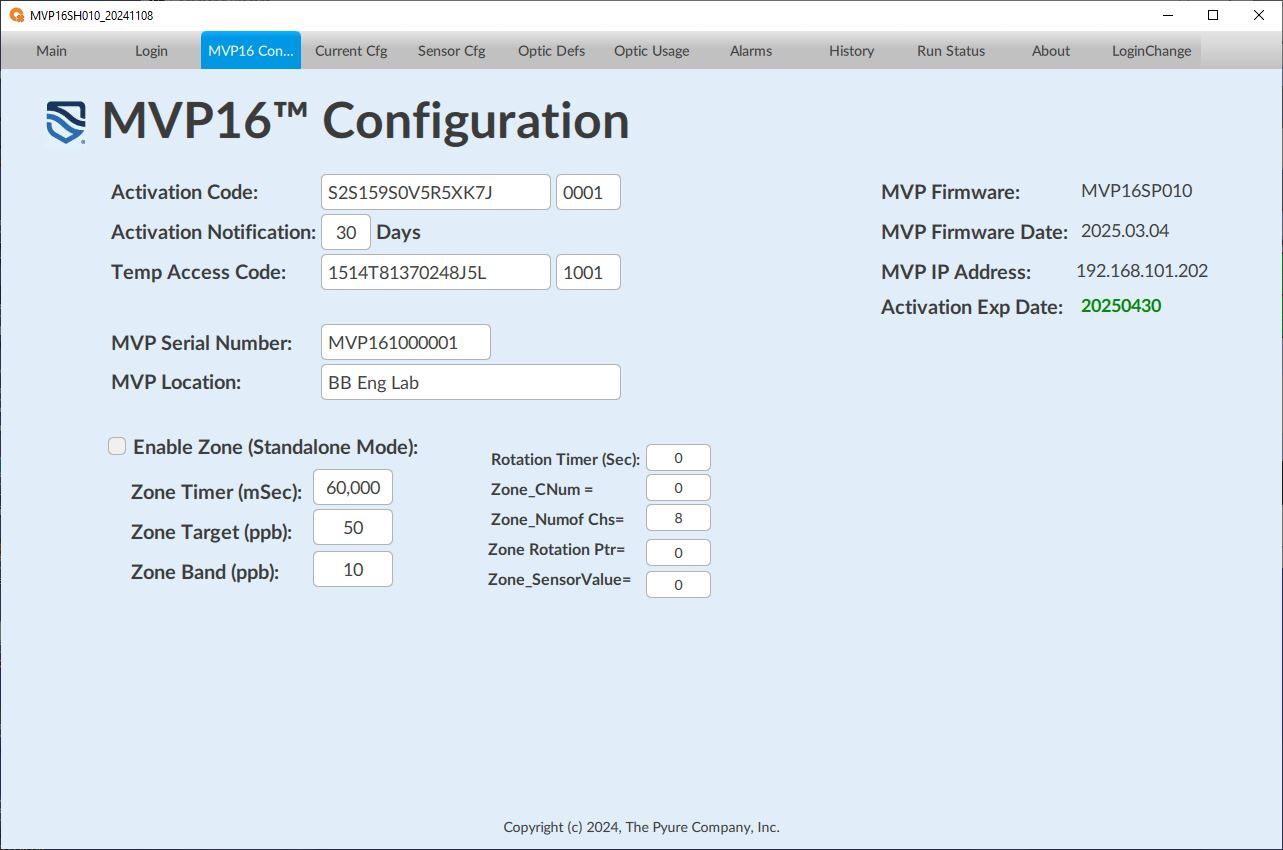The width and height of the screenshot is (1283, 850).
Task: Click the Activation Exp Date value 20250430
Action: (1121, 306)
